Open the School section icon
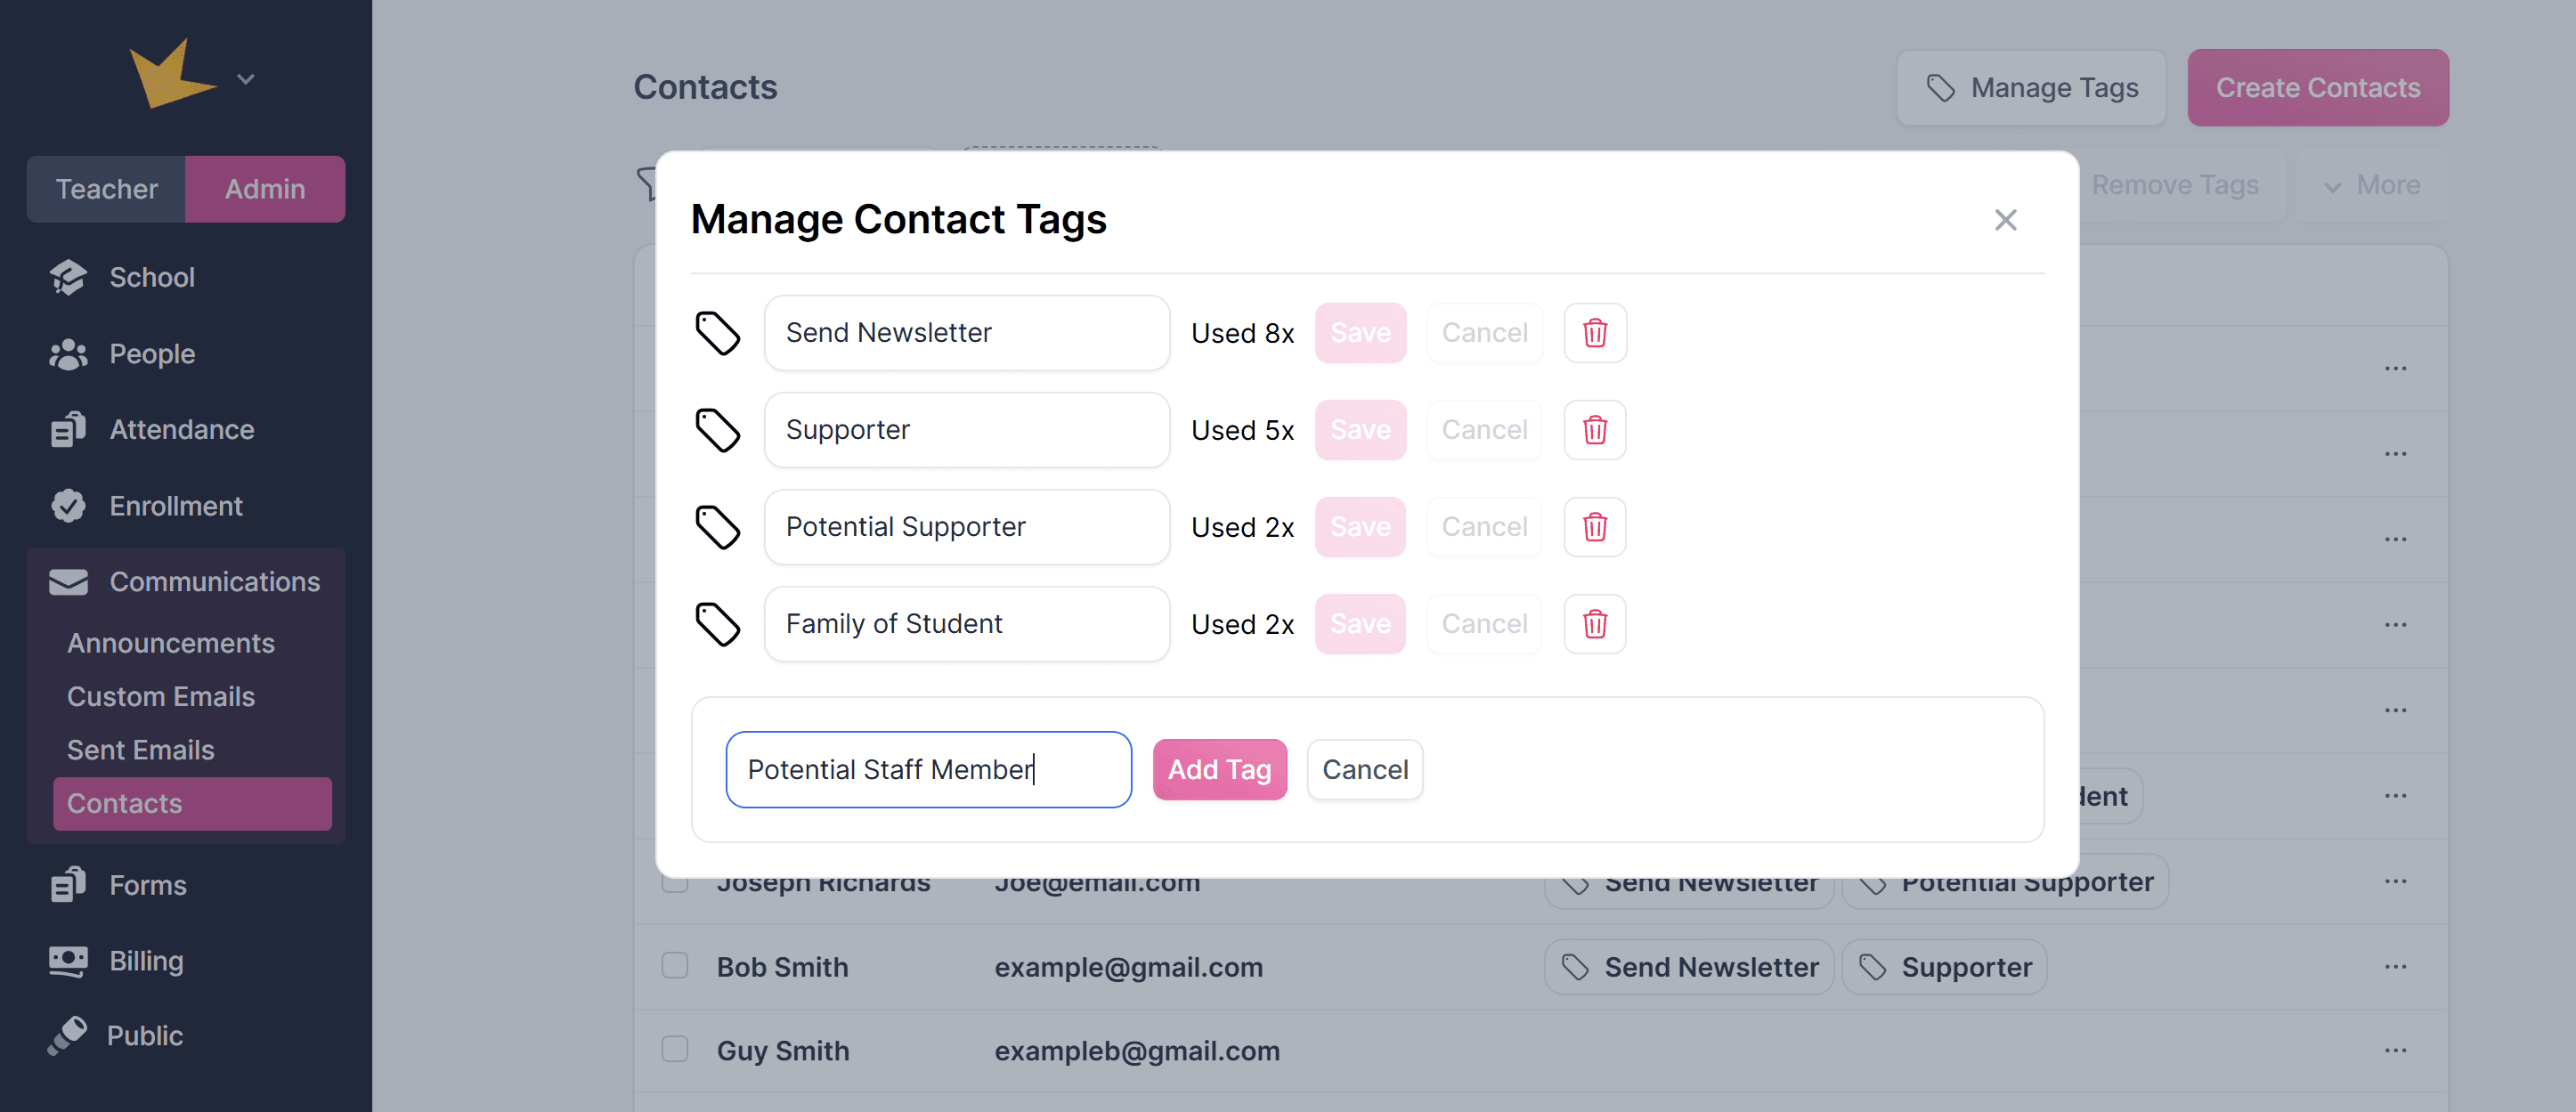The width and height of the screenshot is (2576, 1112). (68, 277)
